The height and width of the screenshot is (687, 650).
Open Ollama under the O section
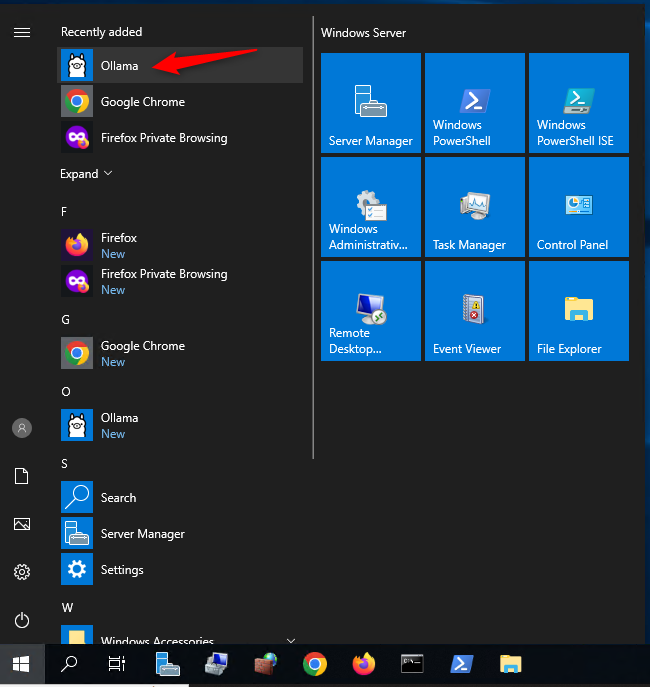(180, 425)
